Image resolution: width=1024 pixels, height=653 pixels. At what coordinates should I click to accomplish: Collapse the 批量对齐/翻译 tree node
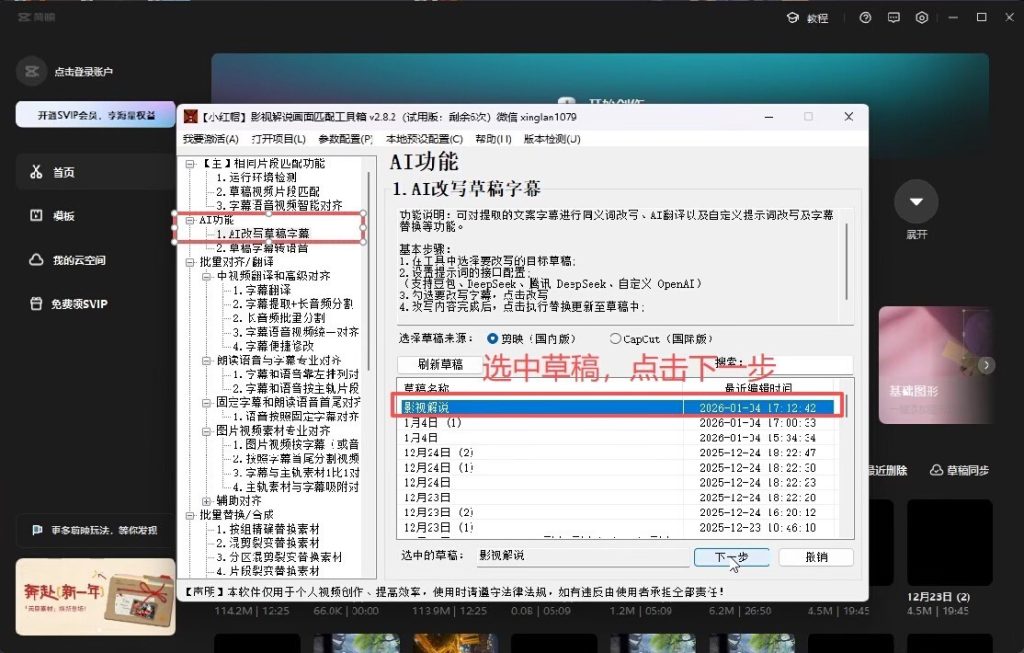(190, 263)
